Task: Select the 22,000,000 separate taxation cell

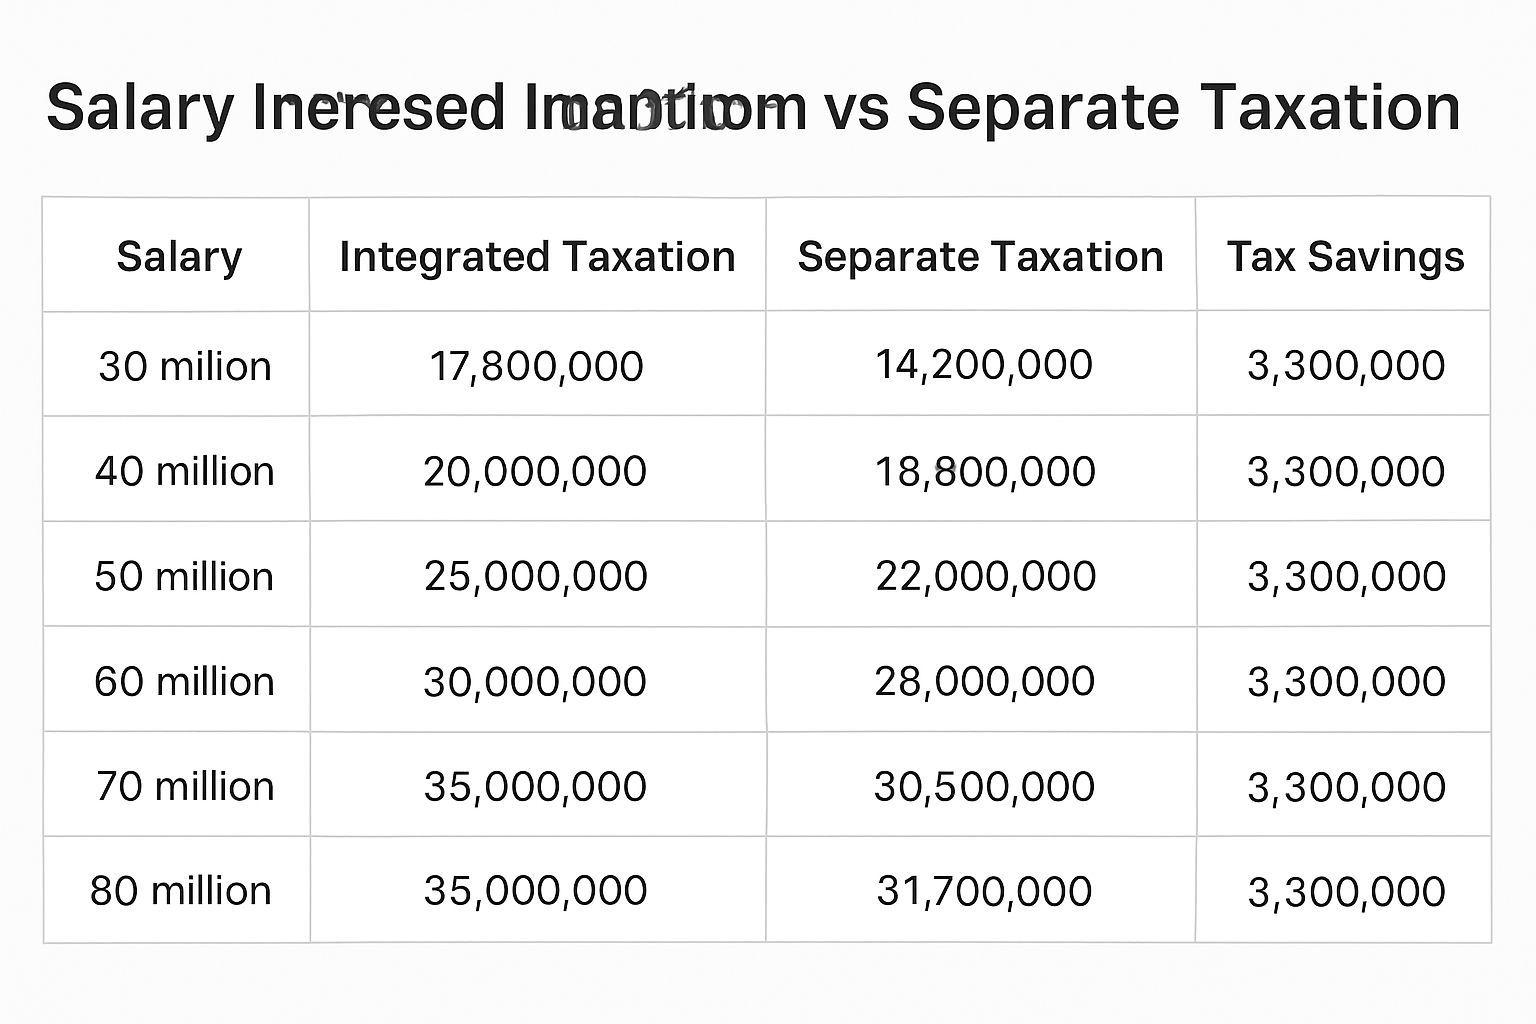Action: pyautogui.click(x=985, y=576)
